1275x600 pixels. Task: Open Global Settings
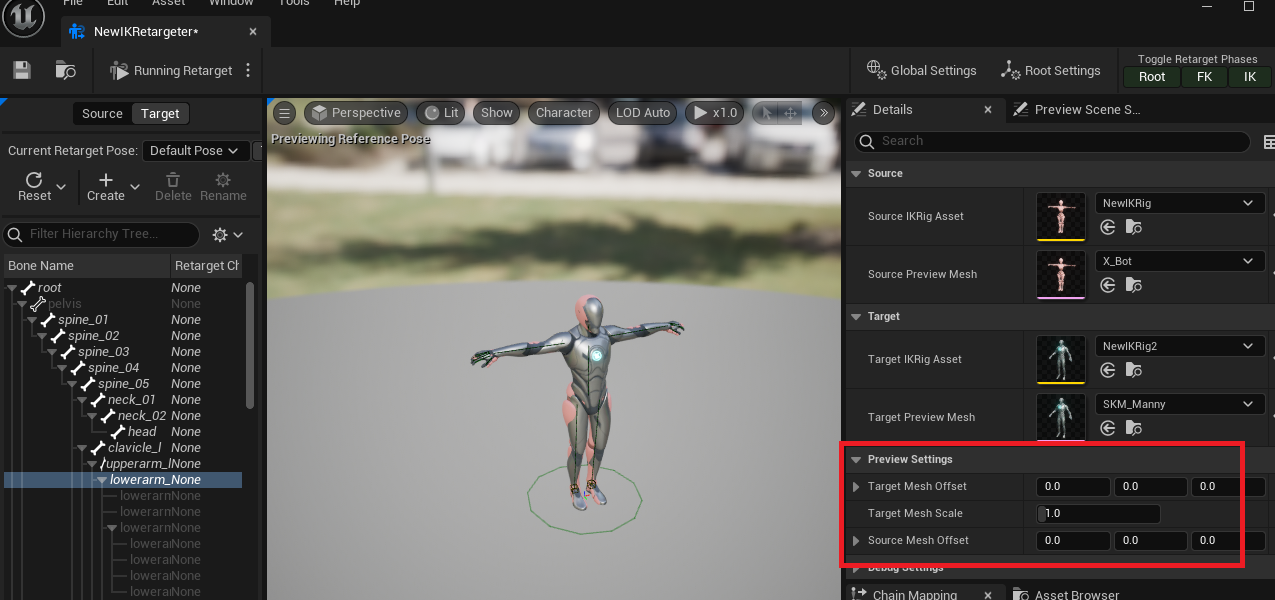(922, 70)
